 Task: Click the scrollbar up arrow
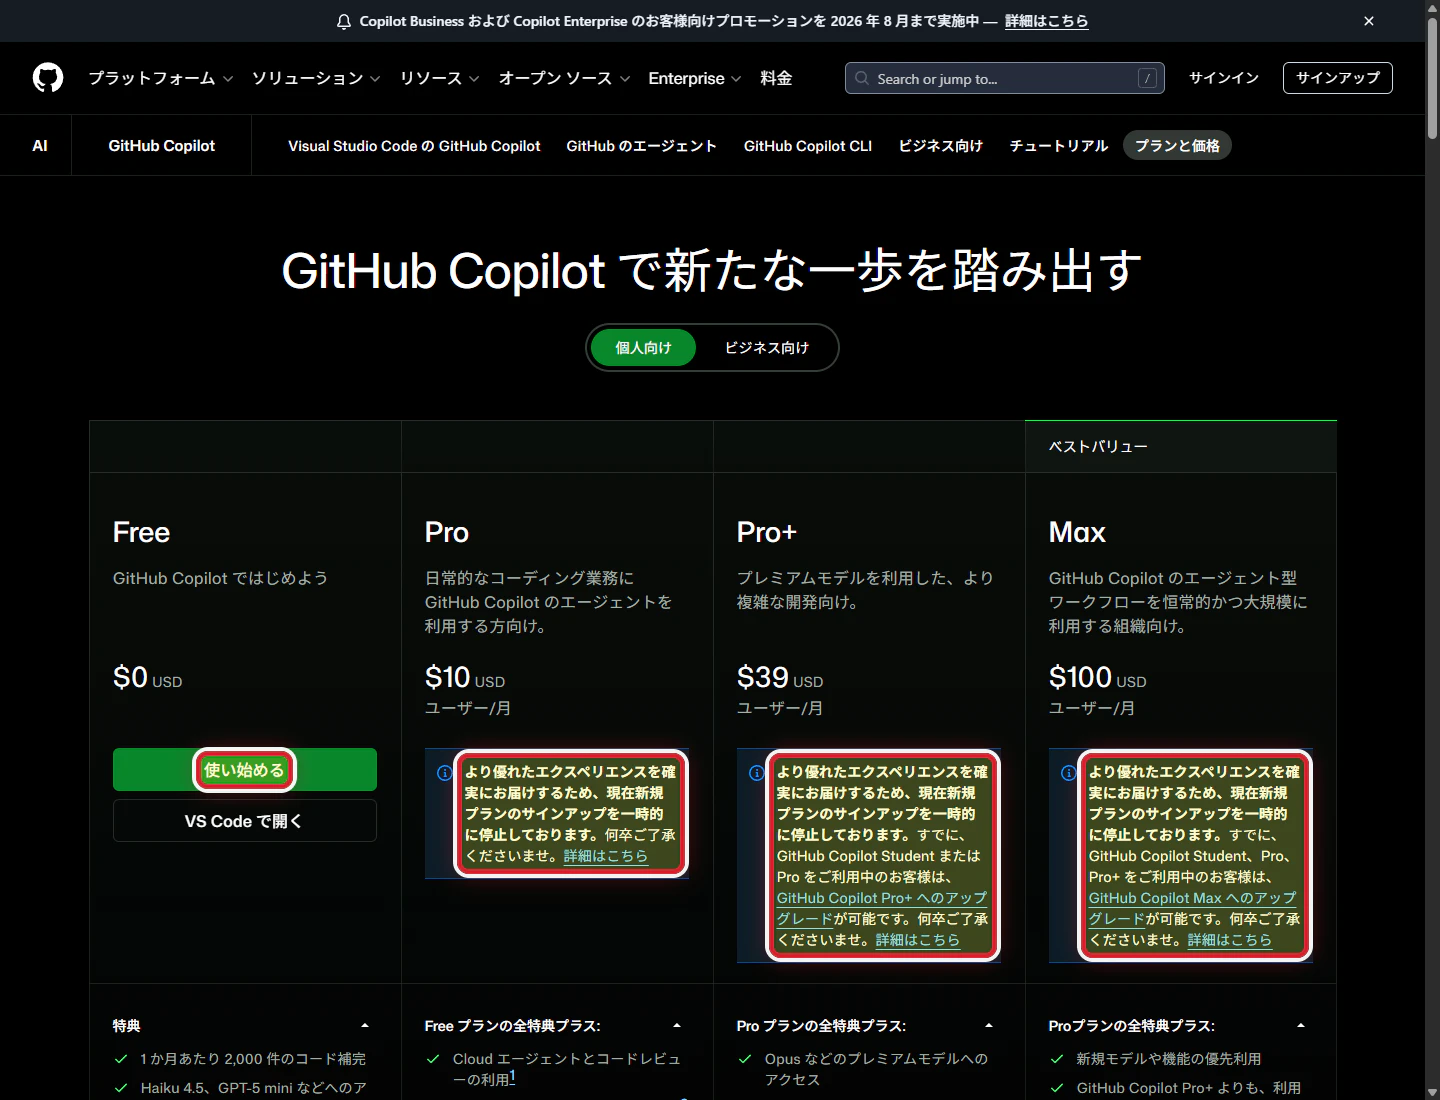tap(1432, 7)
